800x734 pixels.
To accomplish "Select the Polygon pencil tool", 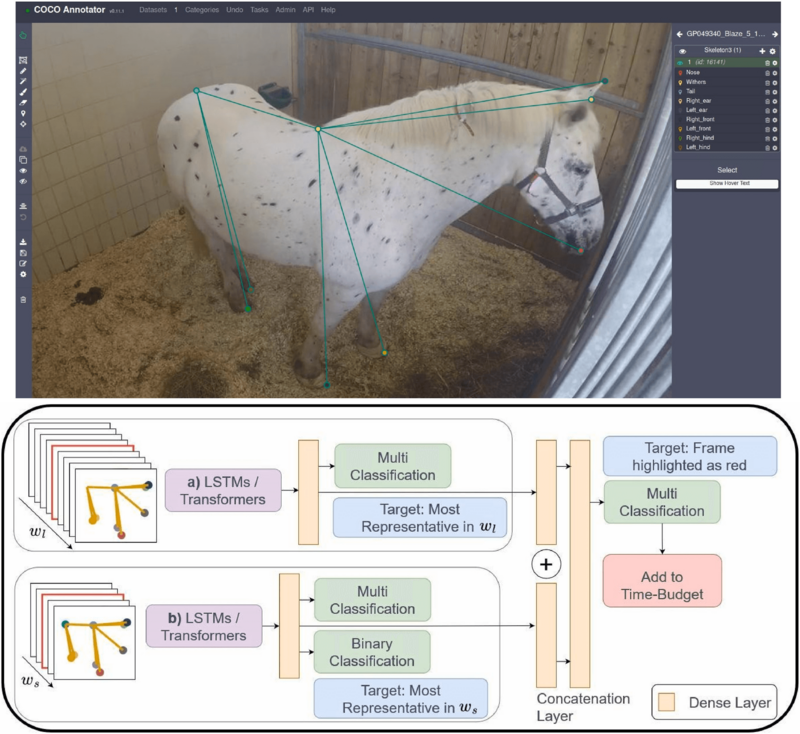I will point(23,73).
